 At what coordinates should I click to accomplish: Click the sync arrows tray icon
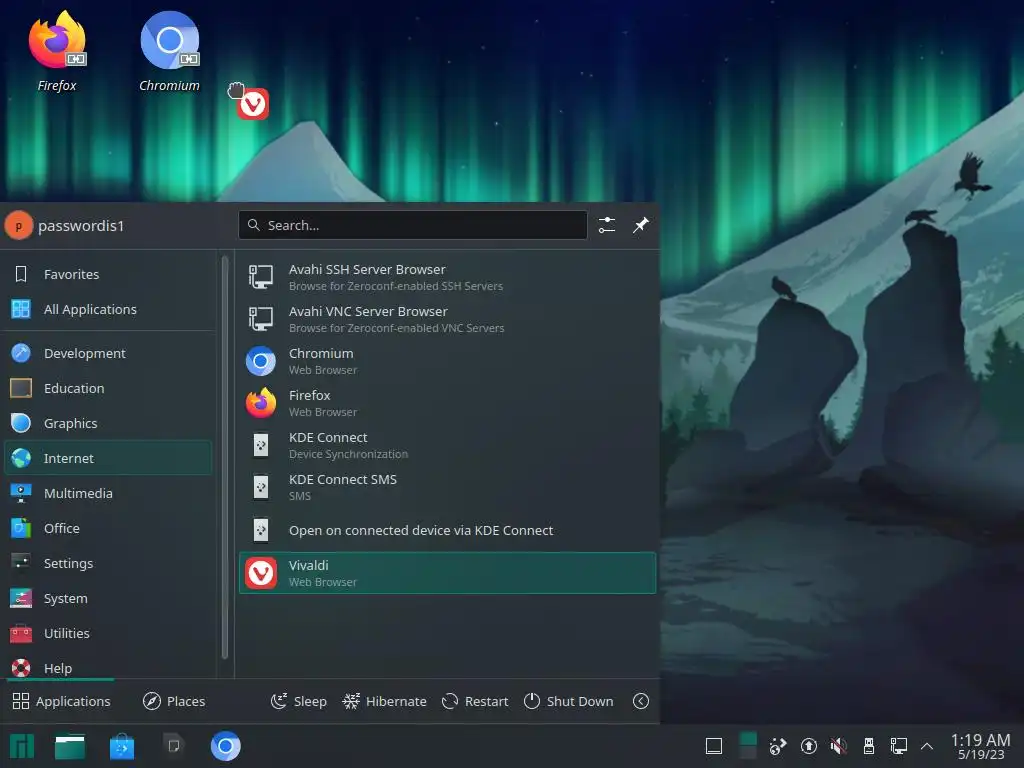click(778, 746)
